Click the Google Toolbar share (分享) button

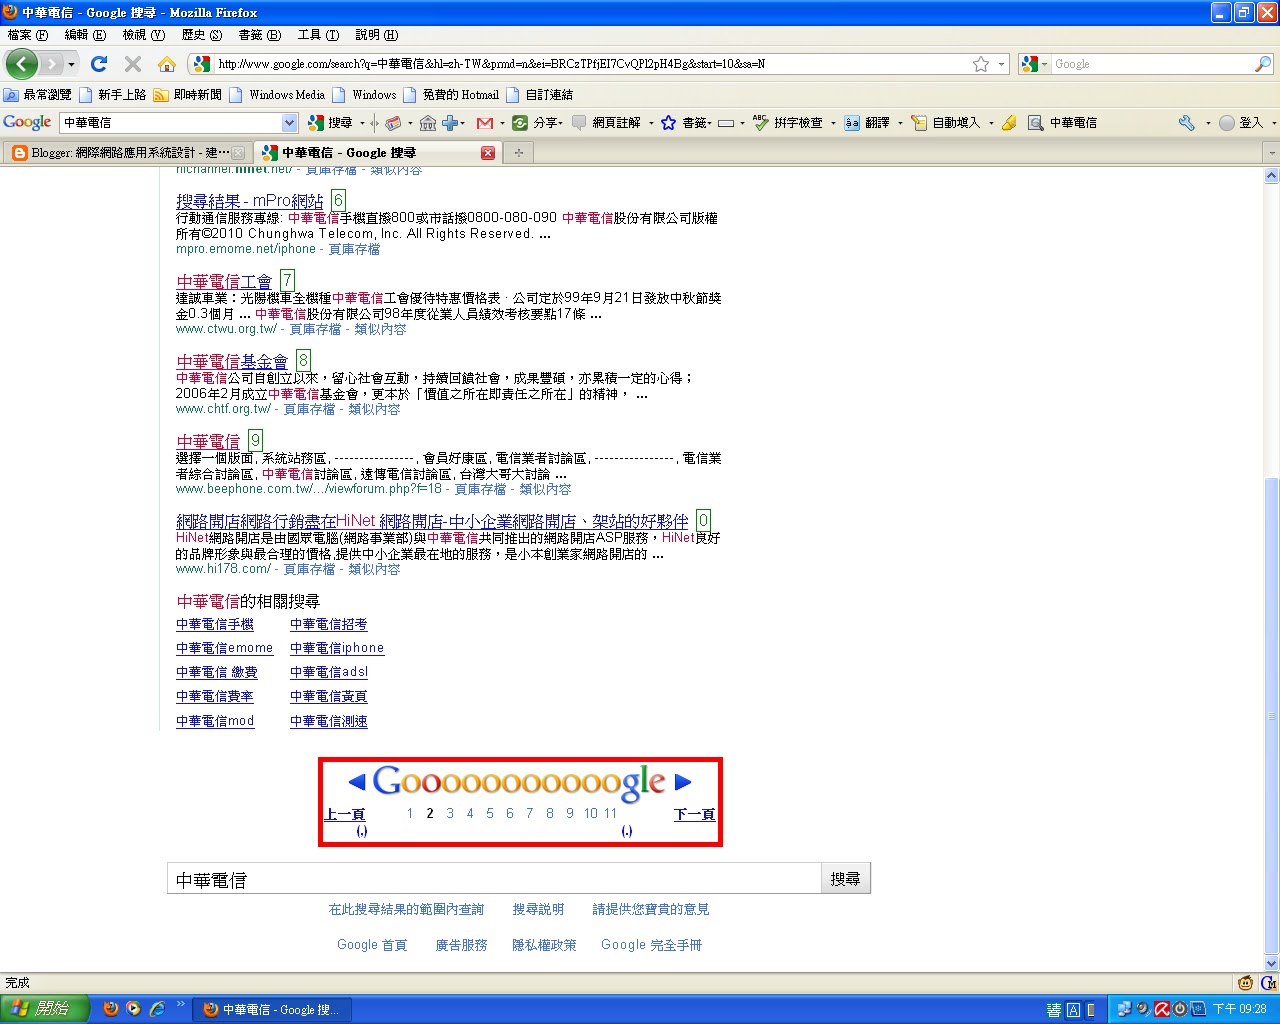(x=537, y=123)
